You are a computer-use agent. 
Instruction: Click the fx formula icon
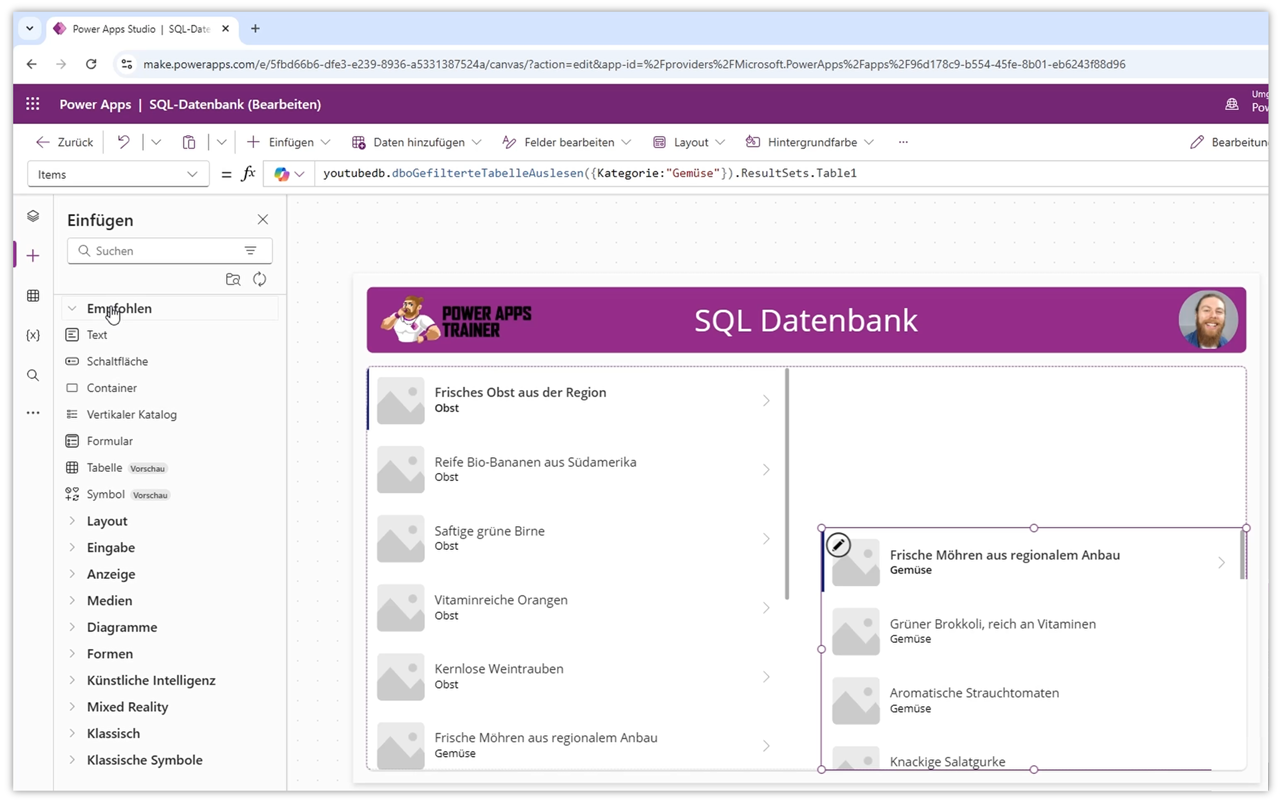point(249,174)
